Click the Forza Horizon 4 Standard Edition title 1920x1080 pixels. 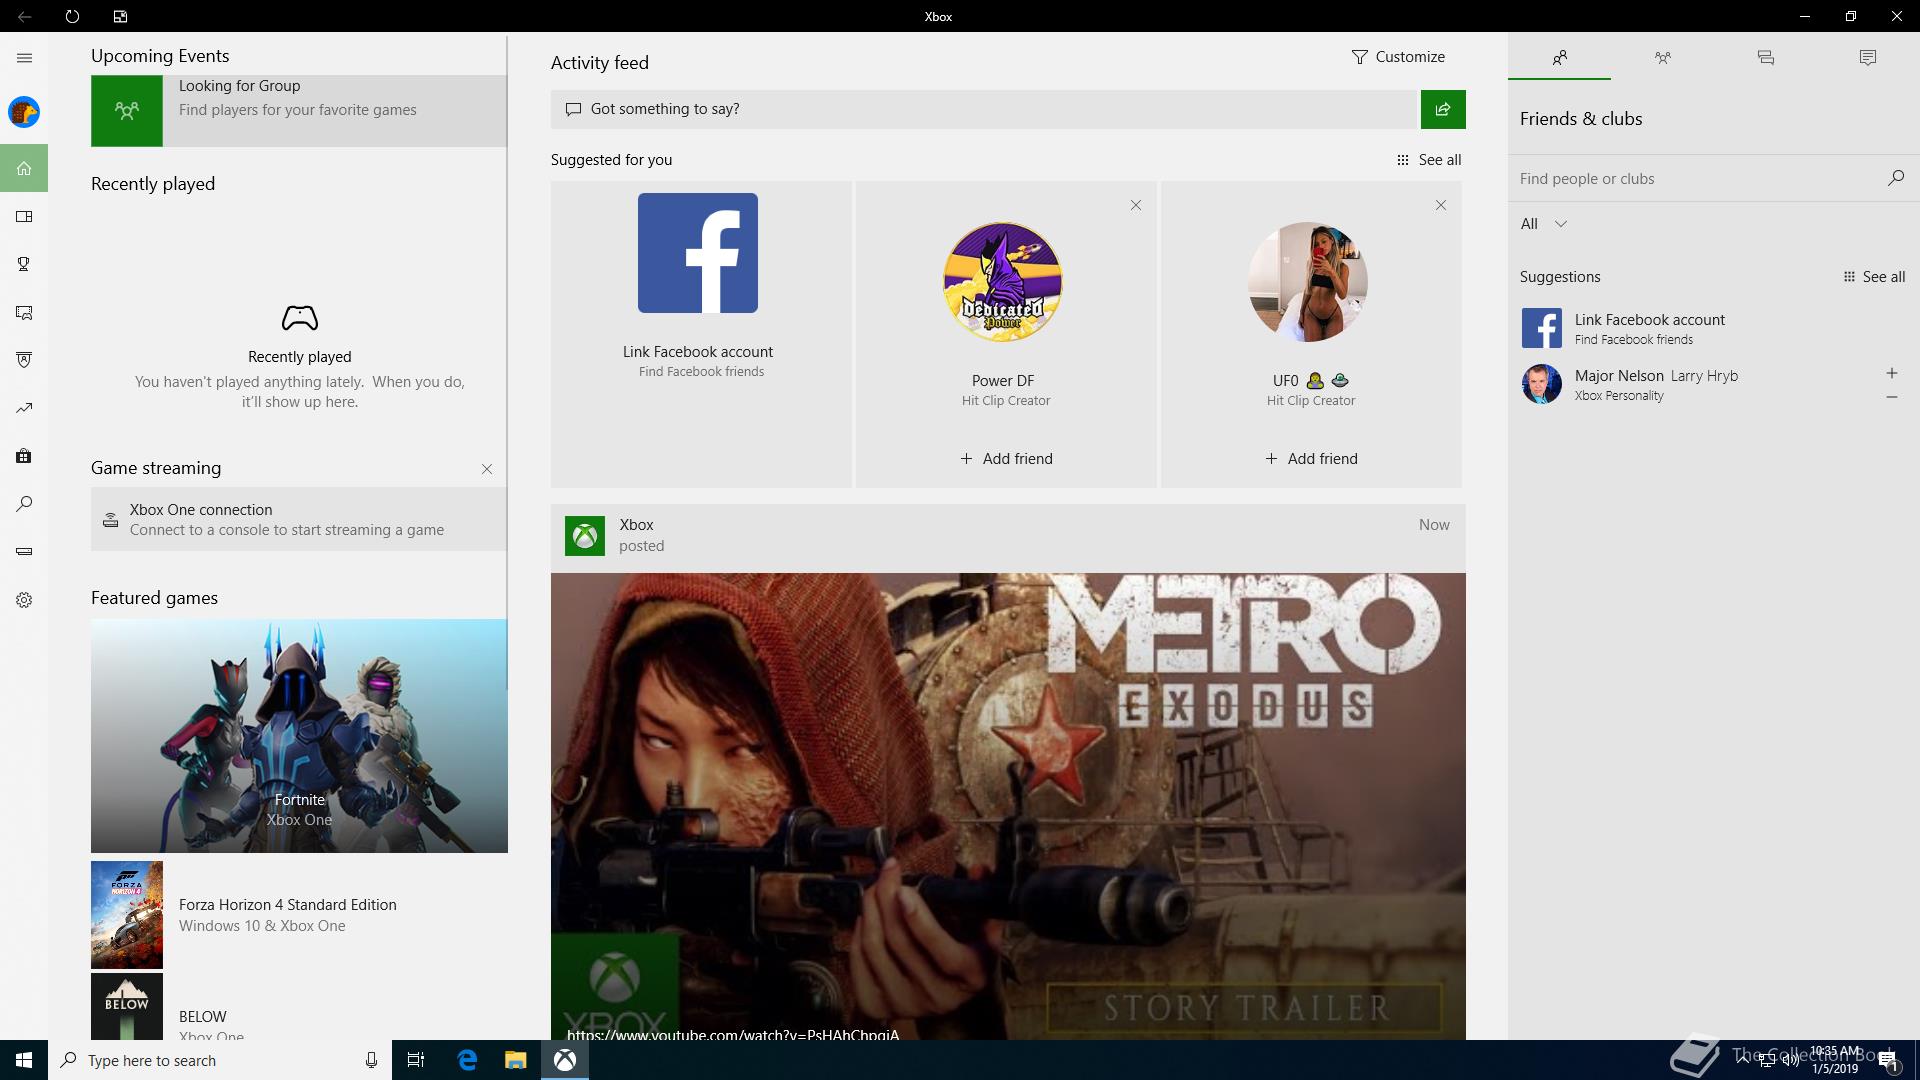pos(288,905)
